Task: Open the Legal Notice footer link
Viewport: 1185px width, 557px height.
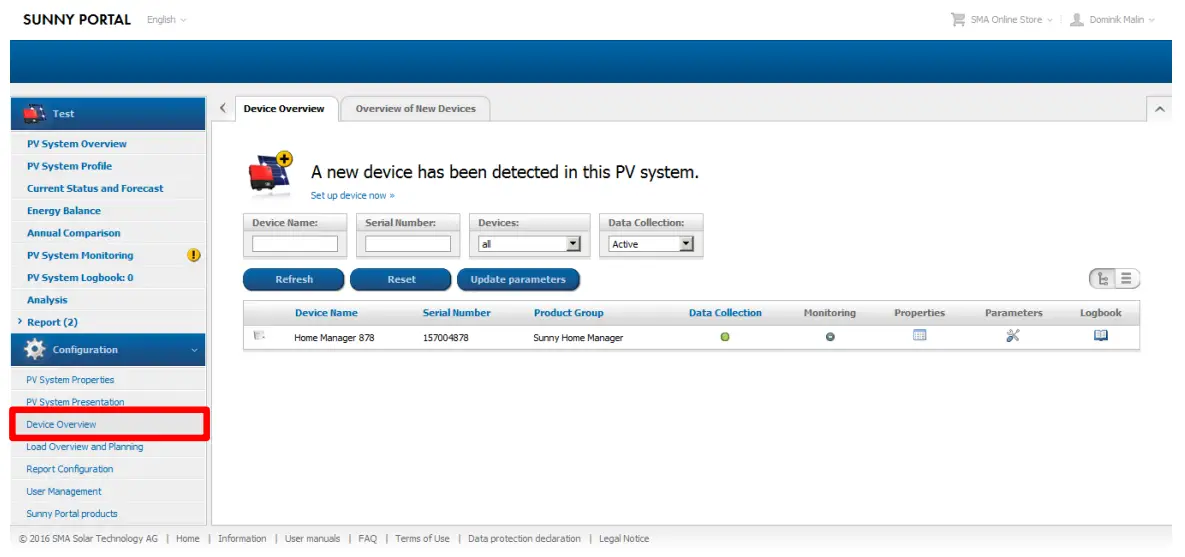Action: pyautogui.click(x=624, y=539)
